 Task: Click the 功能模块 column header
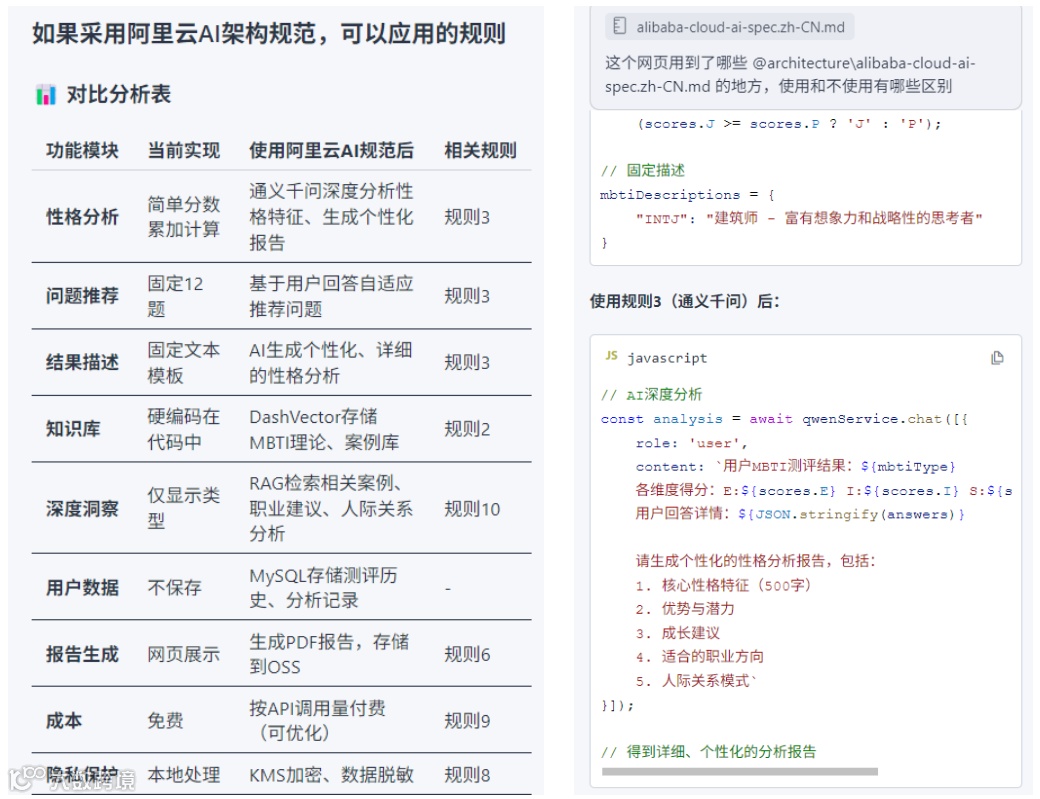pyautogui.click(x=82, y=151)
